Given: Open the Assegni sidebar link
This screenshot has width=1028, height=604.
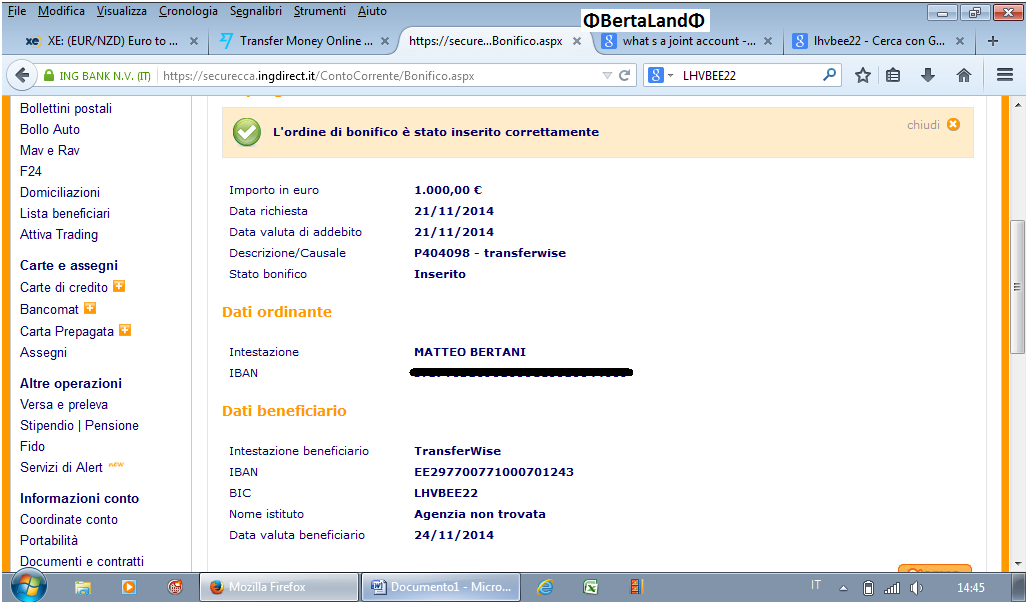Looking at the screenshot, I should tap(43, 352).
